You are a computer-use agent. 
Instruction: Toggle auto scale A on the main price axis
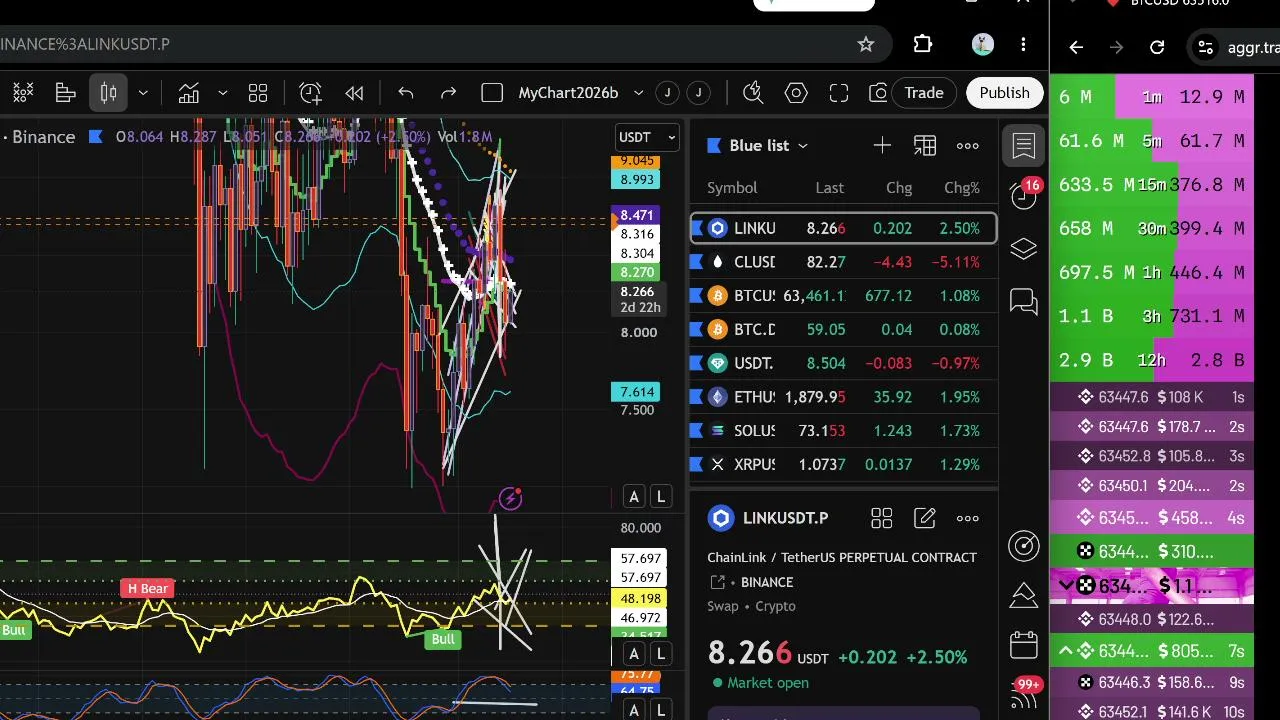[634, 497]
